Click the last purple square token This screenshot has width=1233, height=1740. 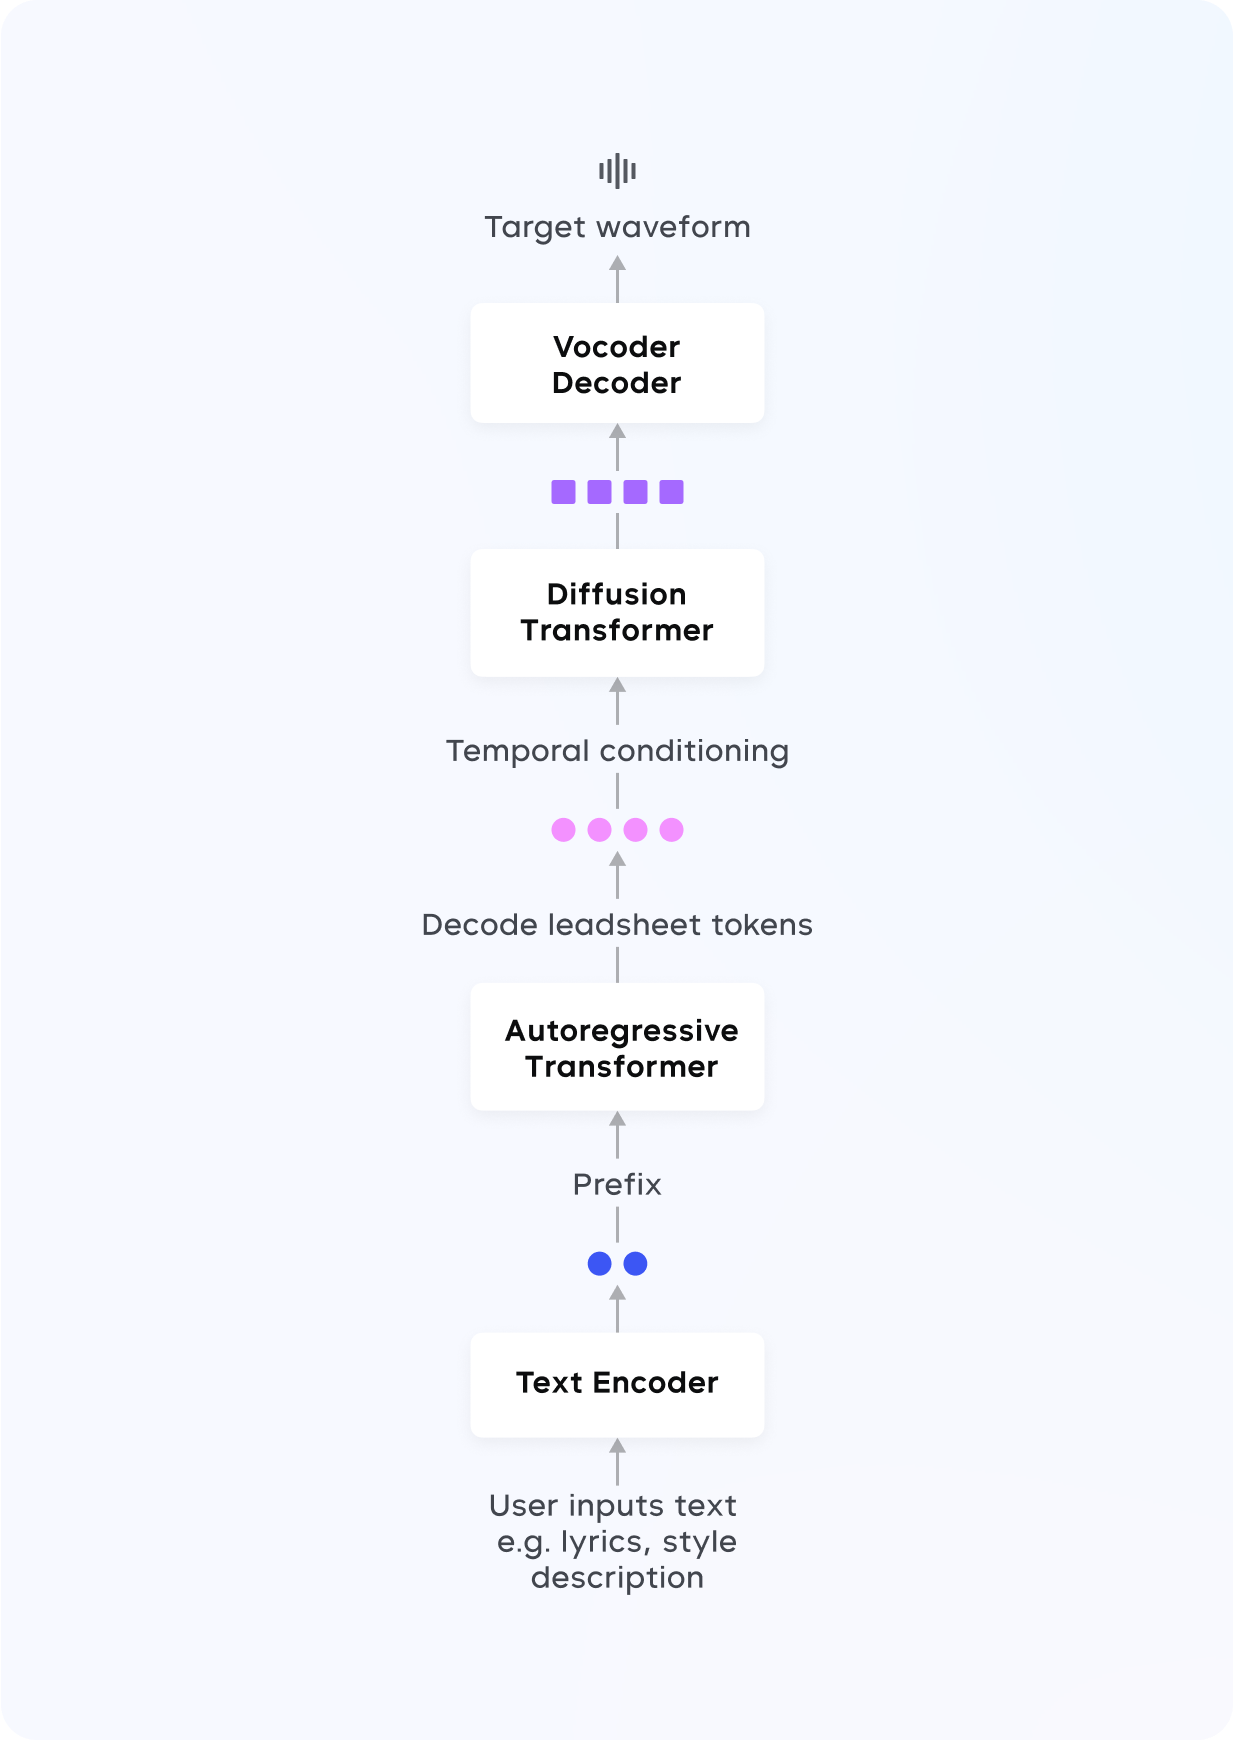click(x=672, y=492)
